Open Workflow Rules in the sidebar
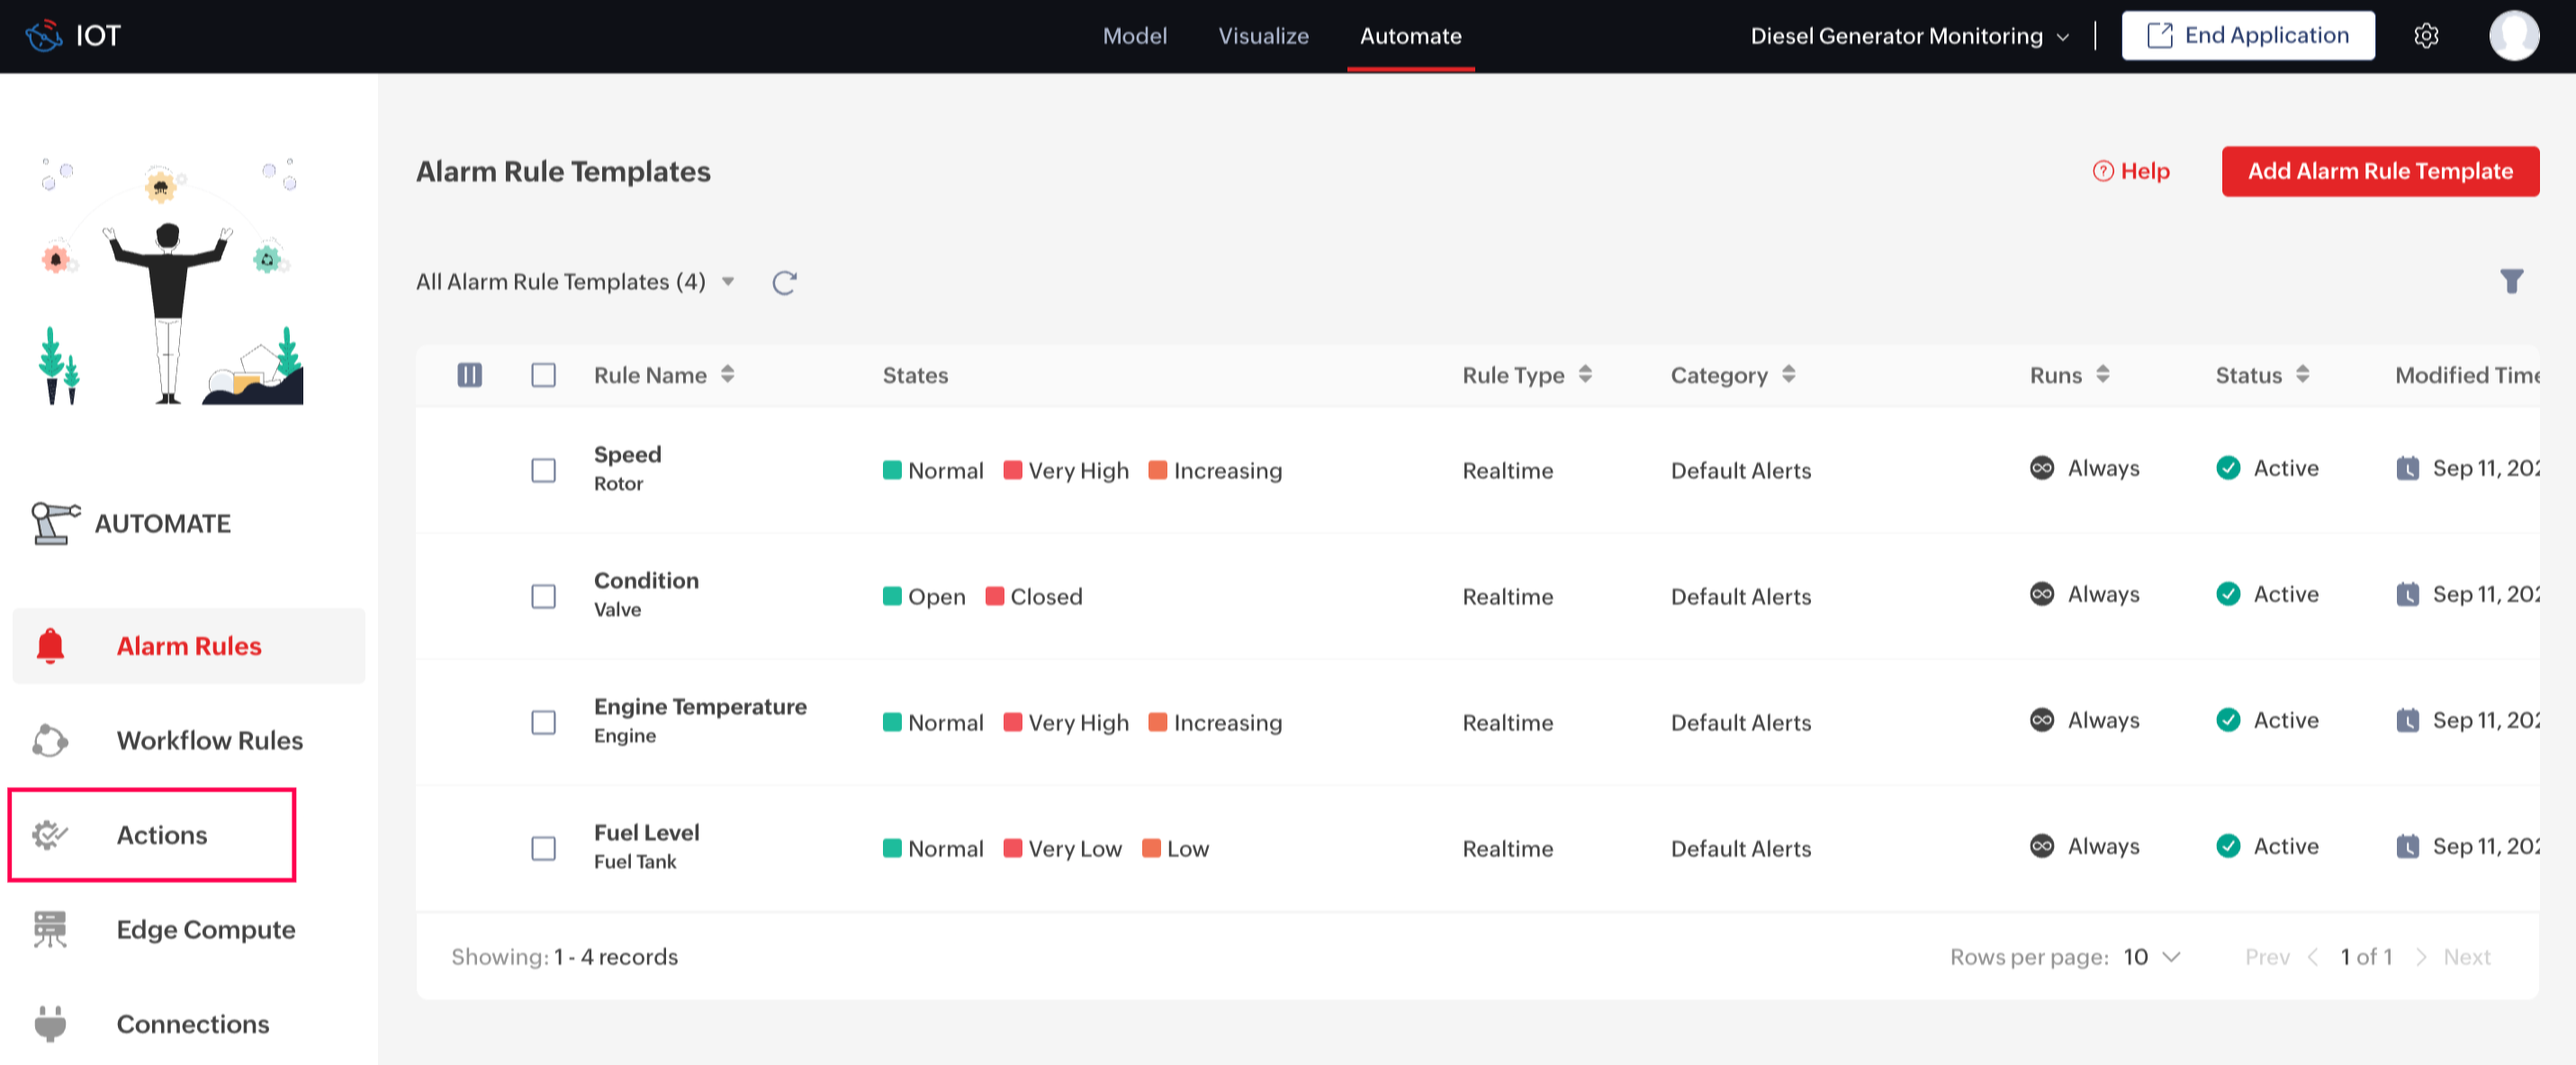The image size is (2576, 1065). click(x=209, y=740)
